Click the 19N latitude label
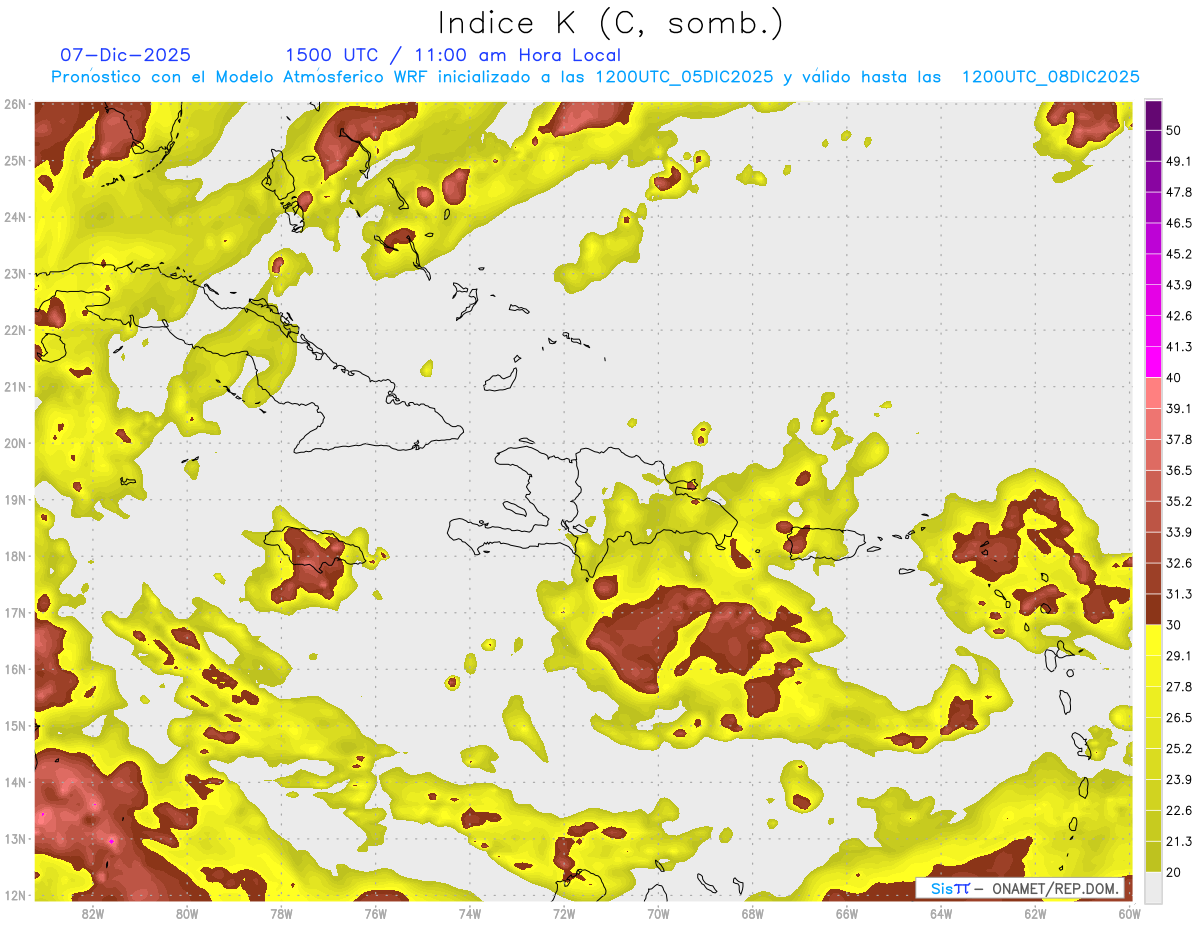 tap(15, 500)
